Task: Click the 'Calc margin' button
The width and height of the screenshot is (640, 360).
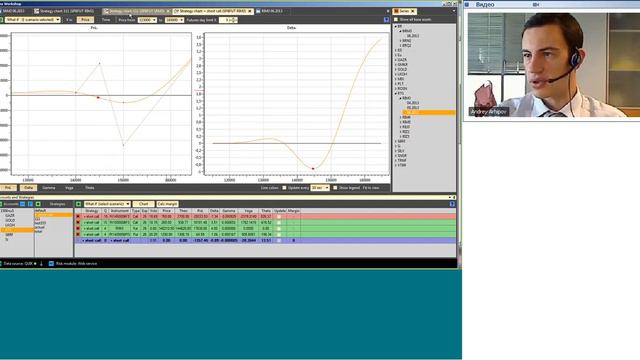Action: [x=167, y=204]
